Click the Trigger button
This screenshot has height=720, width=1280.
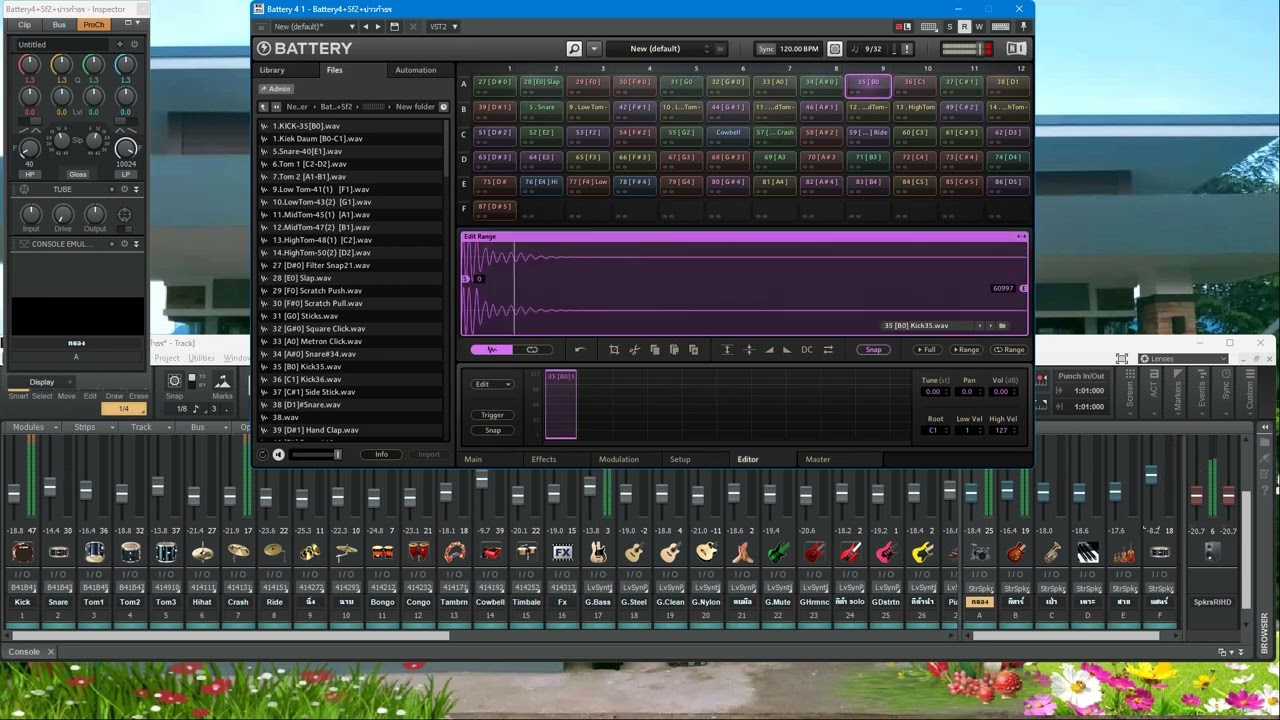[492, 415]
